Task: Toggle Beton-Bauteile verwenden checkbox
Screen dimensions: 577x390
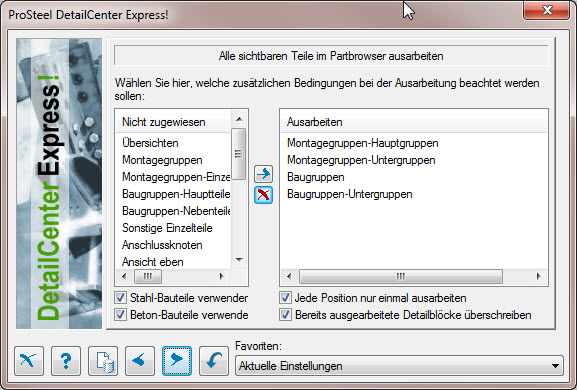Action: (120, 315)
